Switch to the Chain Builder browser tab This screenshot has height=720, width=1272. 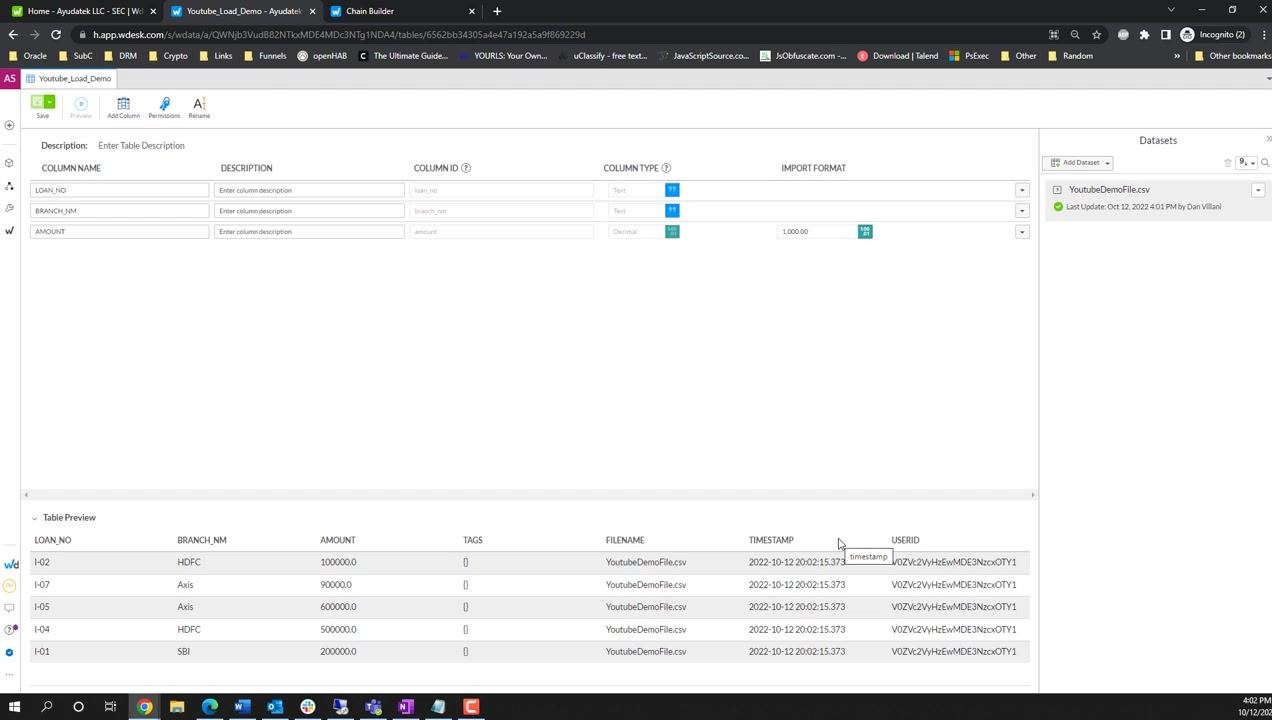tap(400, 11)
